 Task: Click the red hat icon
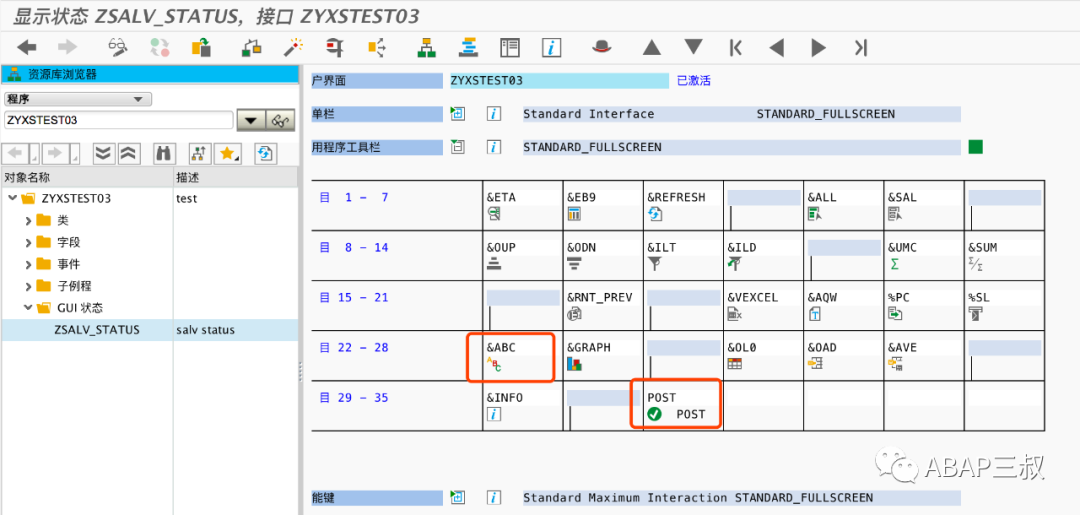[602, 47]
